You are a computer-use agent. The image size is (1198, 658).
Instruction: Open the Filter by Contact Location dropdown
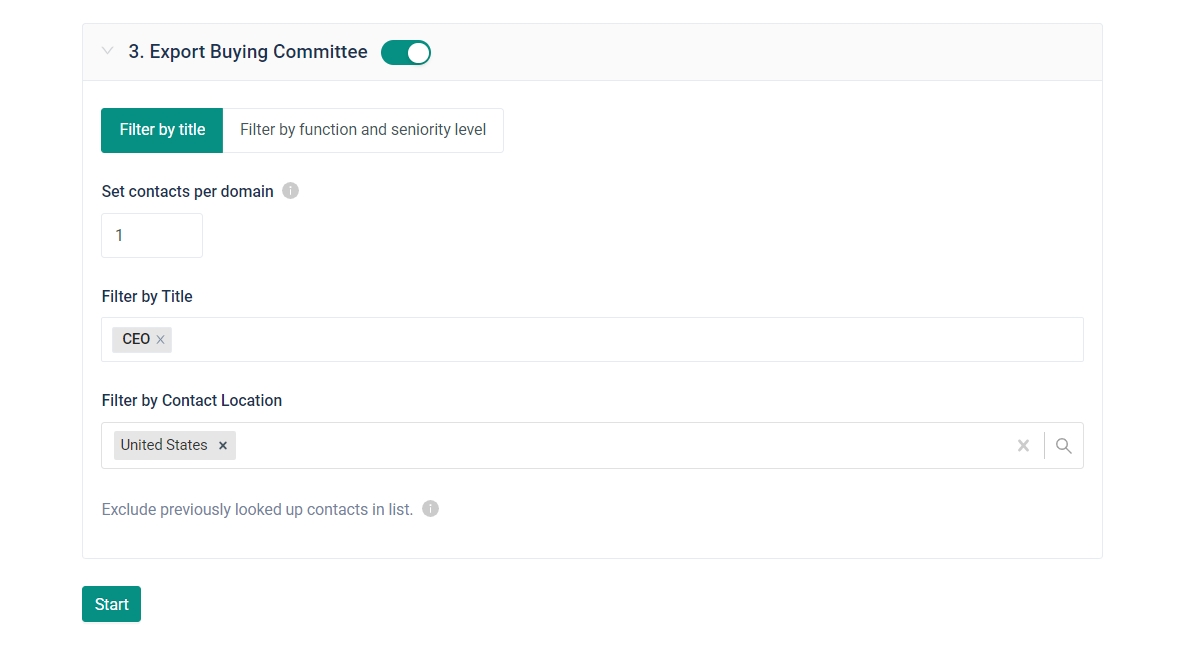pos(620,446)
